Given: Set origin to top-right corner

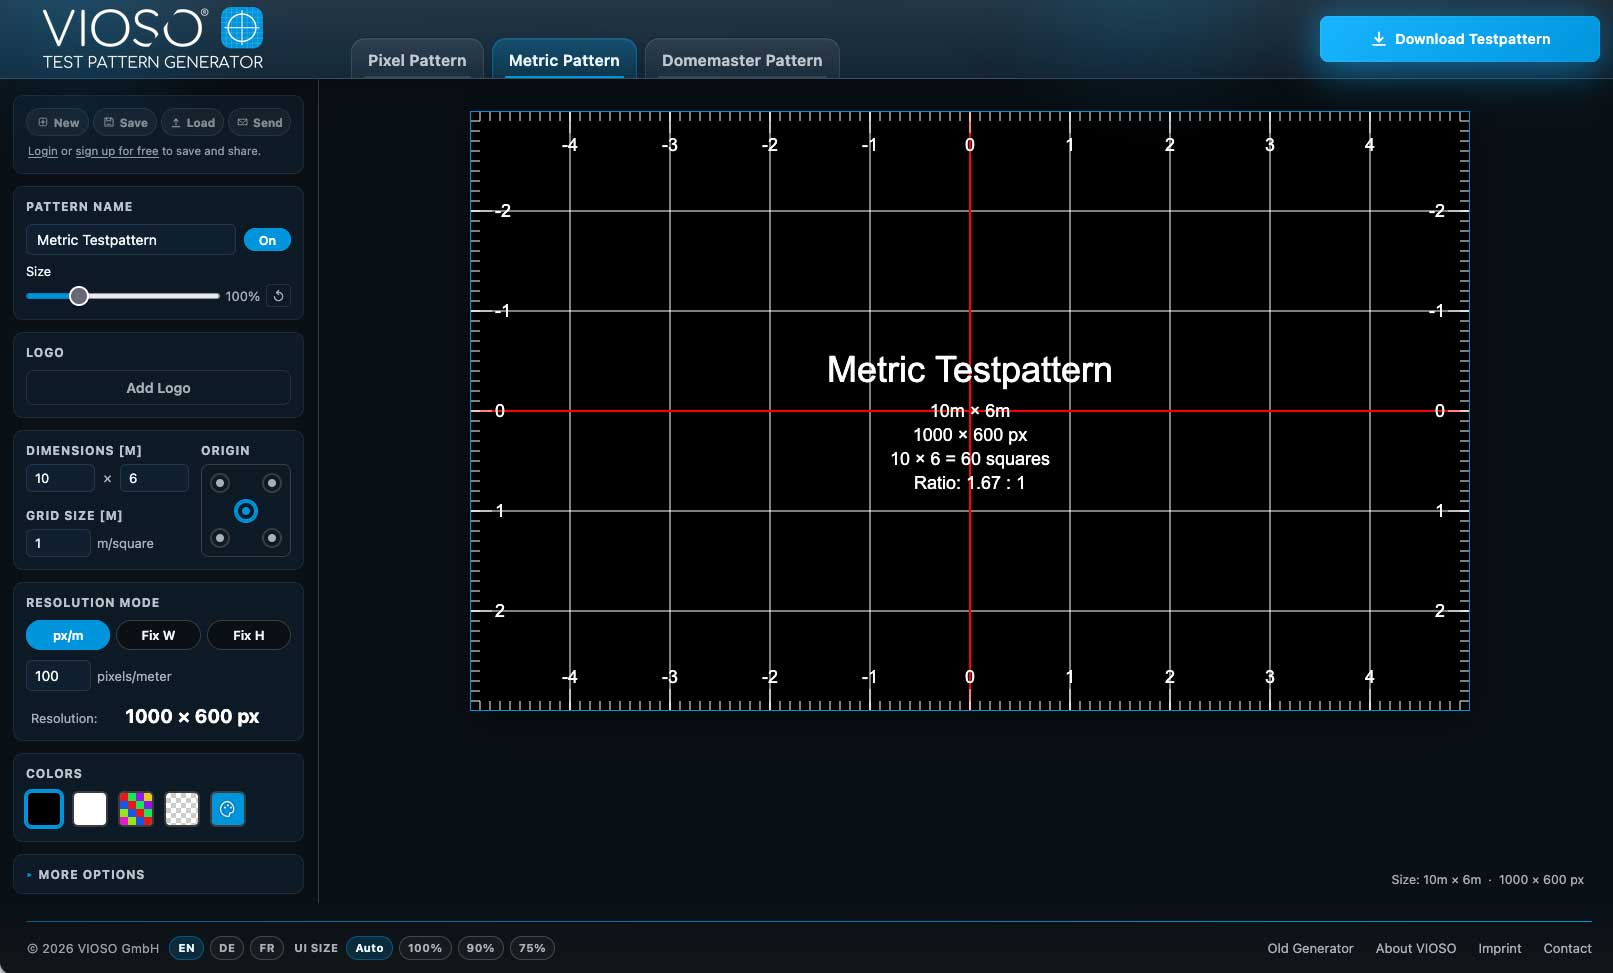Looking at the screenshot, I should click(271, 483).
